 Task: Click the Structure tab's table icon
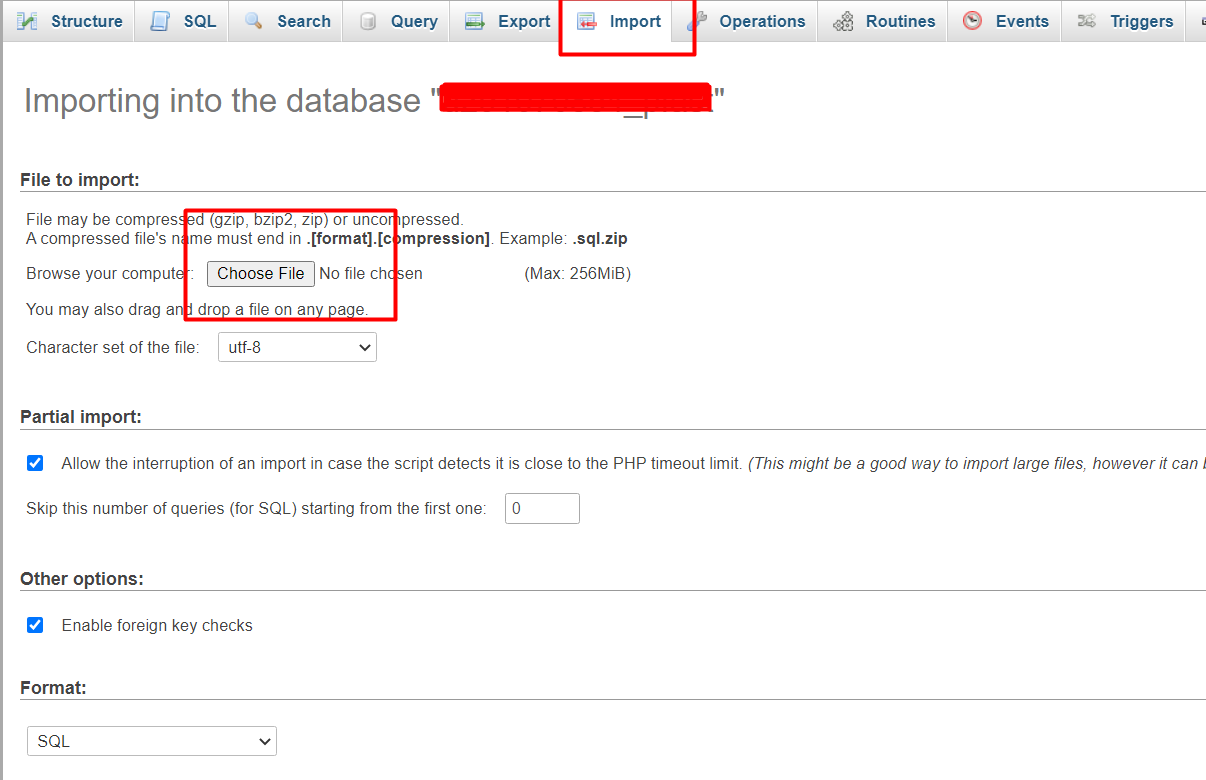click(x=28, y=21)
